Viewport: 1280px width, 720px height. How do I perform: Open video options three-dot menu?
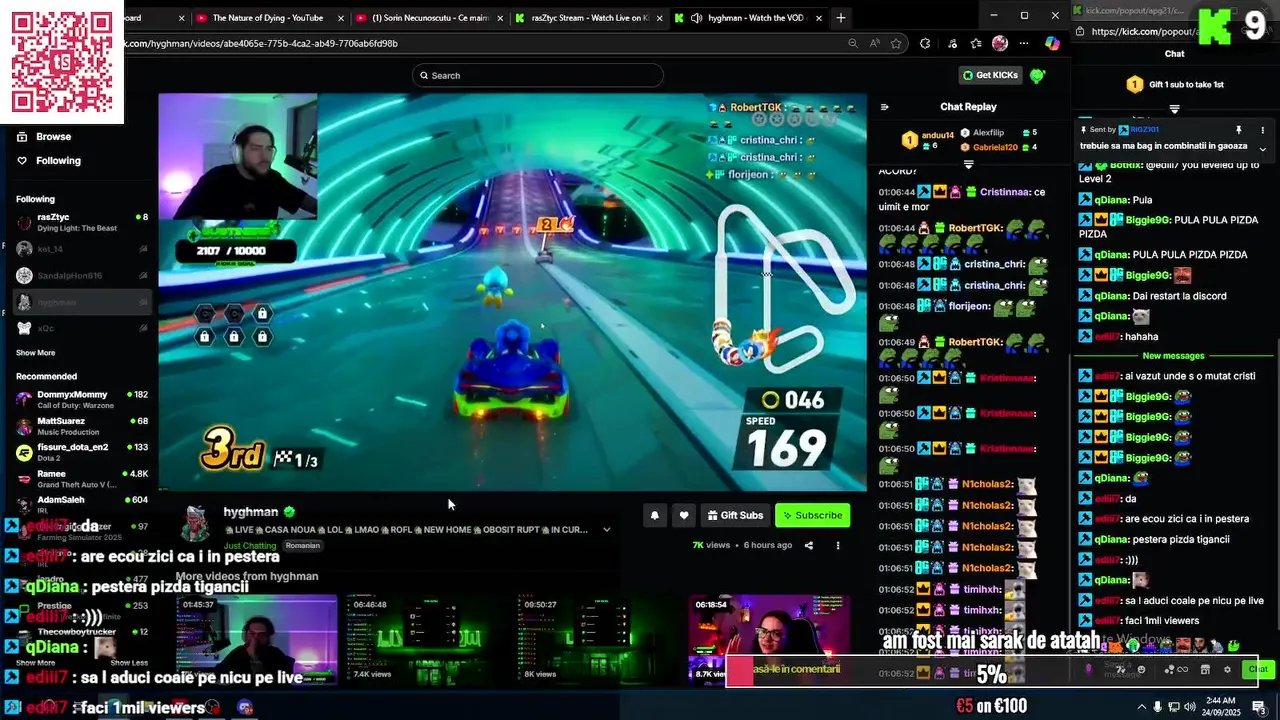tap(838, 545)
